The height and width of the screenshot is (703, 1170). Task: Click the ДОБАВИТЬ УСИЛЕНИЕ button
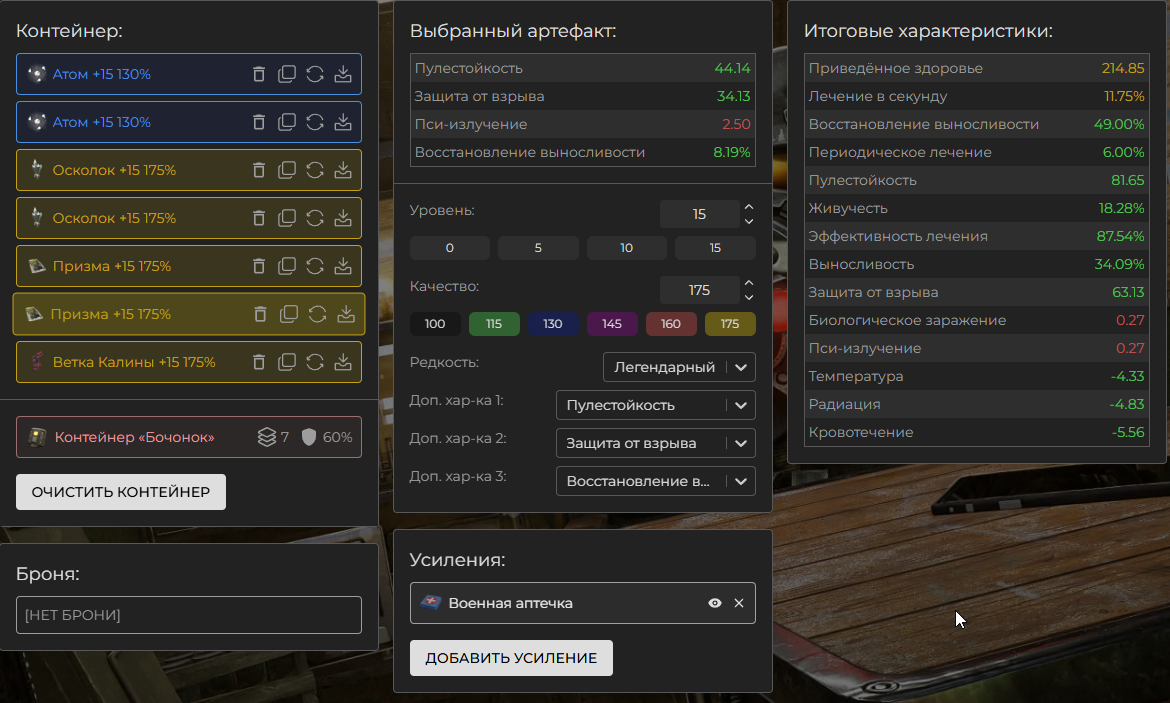511,658
